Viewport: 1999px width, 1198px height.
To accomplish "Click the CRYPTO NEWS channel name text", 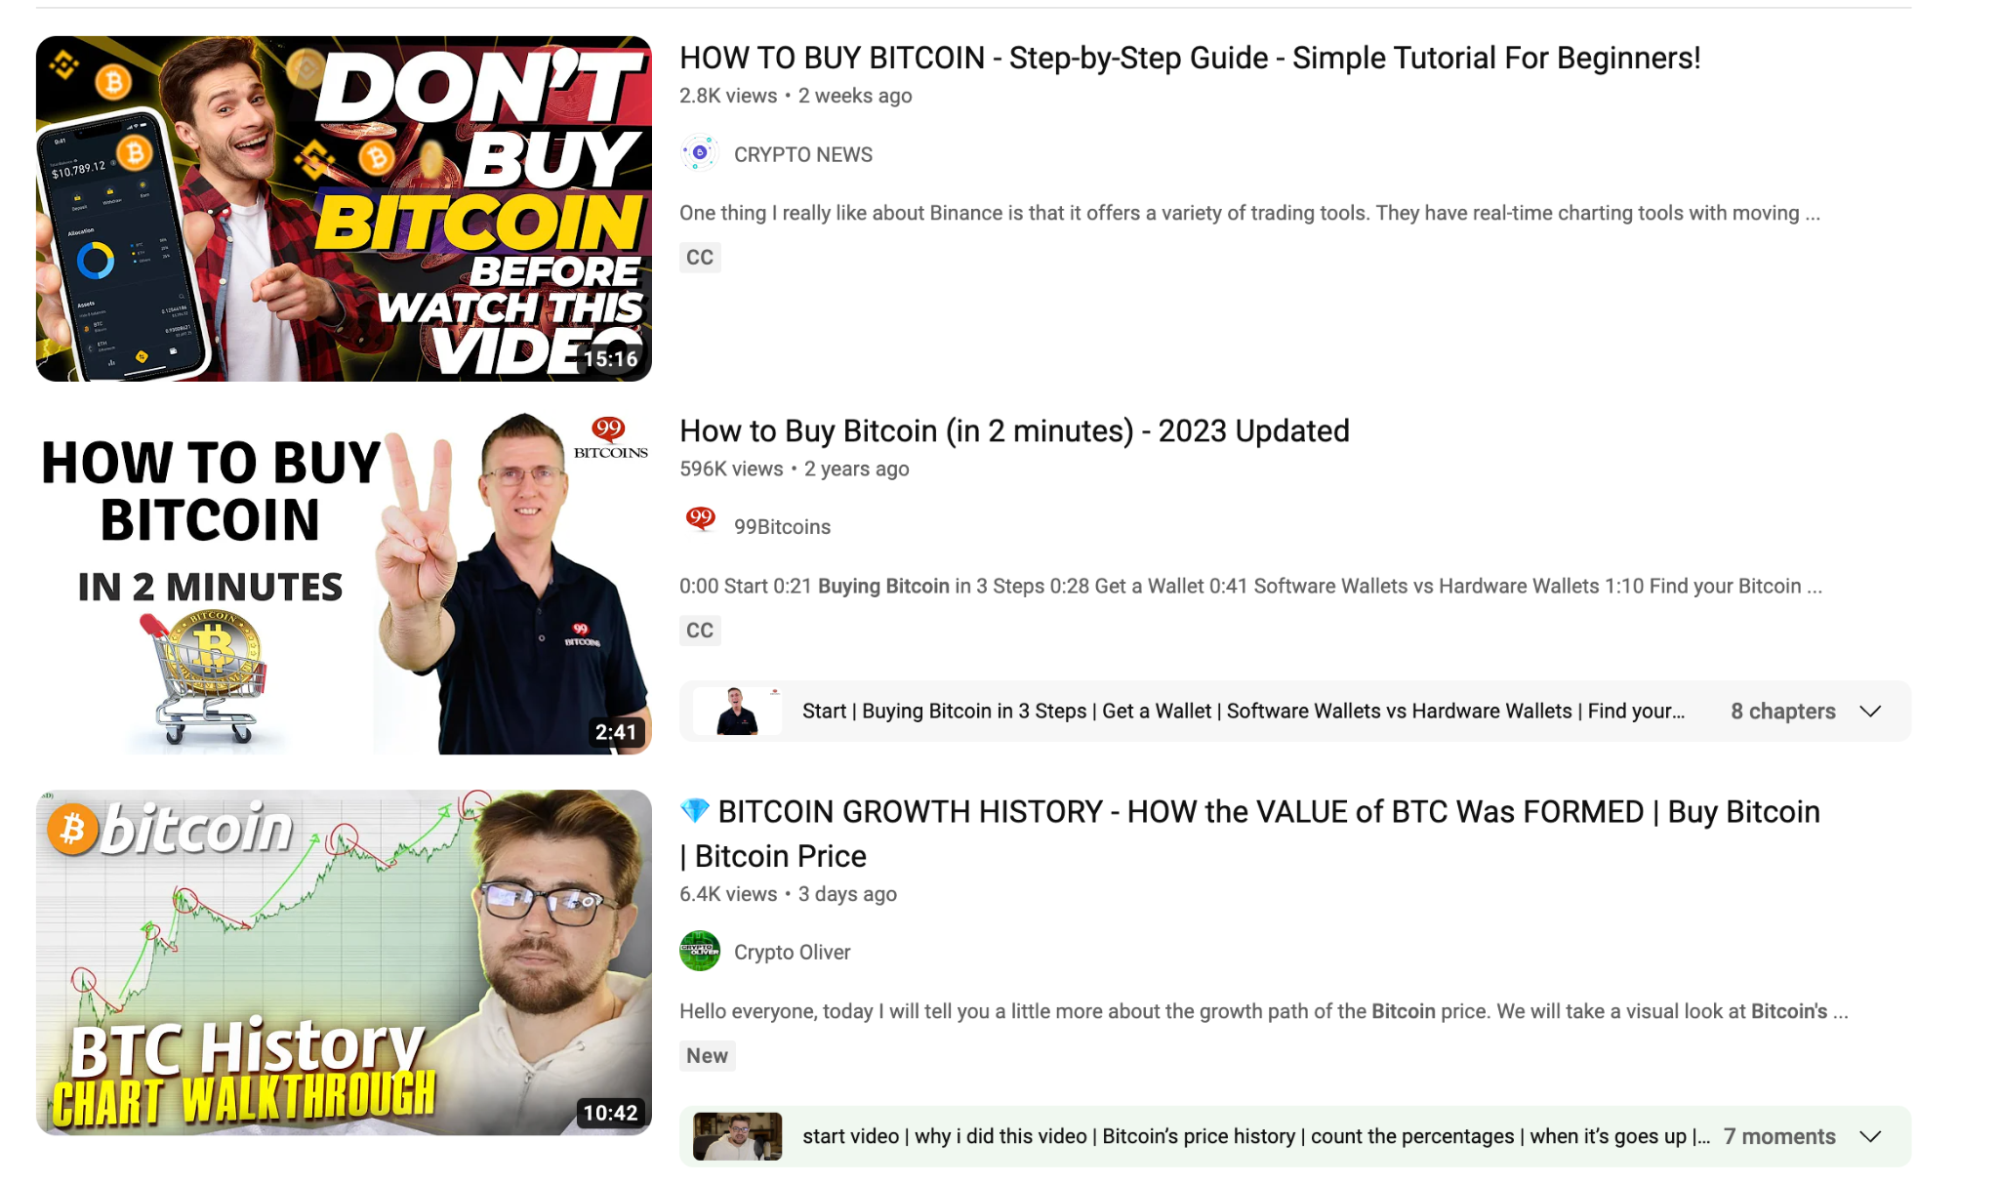I will [x=803, y=154].
